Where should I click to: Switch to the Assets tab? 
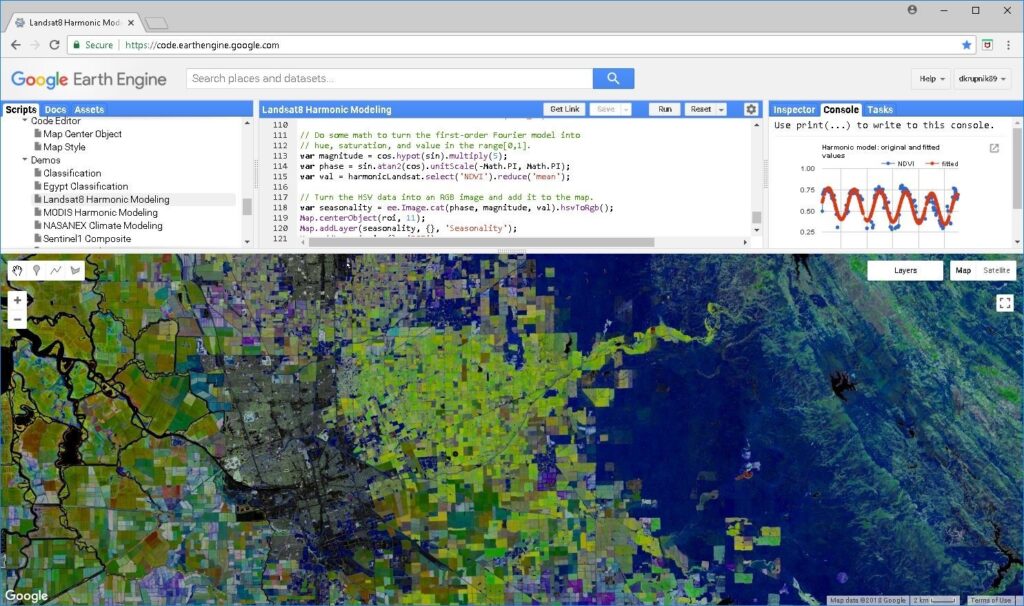point(89,110)
